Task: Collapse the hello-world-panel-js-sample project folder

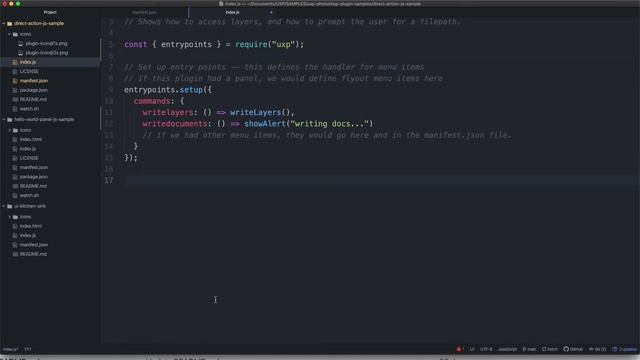Action: [4, 120]
